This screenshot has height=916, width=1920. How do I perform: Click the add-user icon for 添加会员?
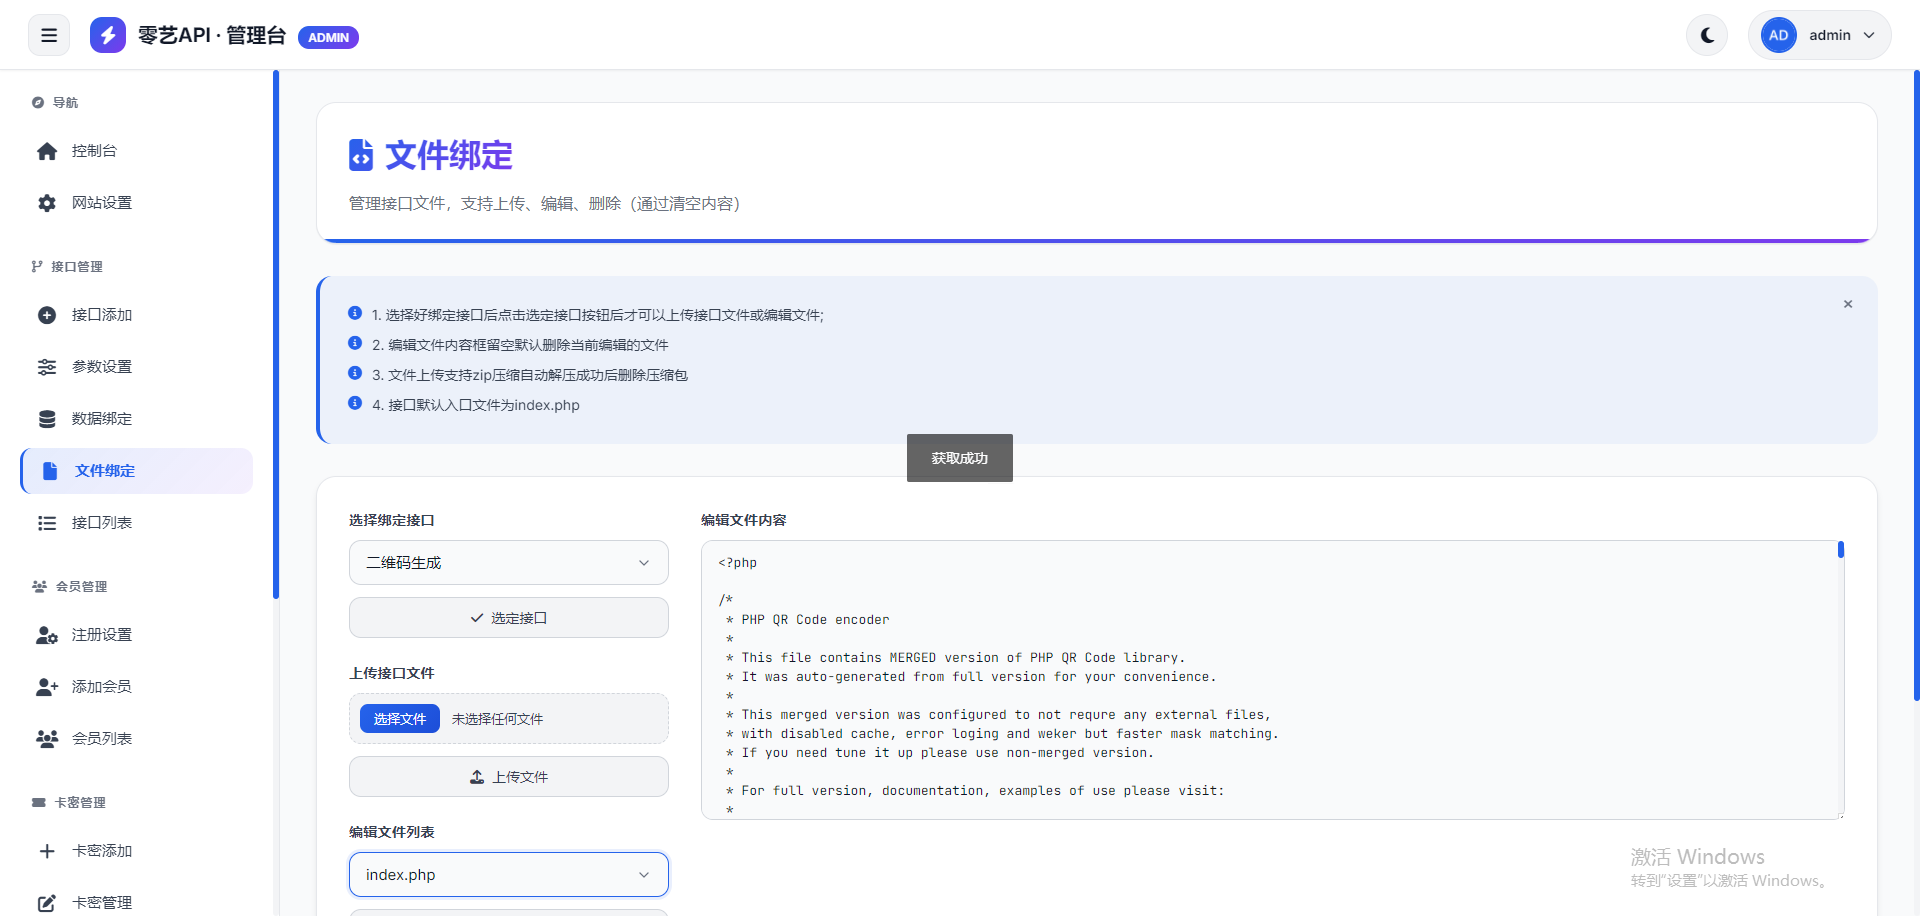(47, 687)
